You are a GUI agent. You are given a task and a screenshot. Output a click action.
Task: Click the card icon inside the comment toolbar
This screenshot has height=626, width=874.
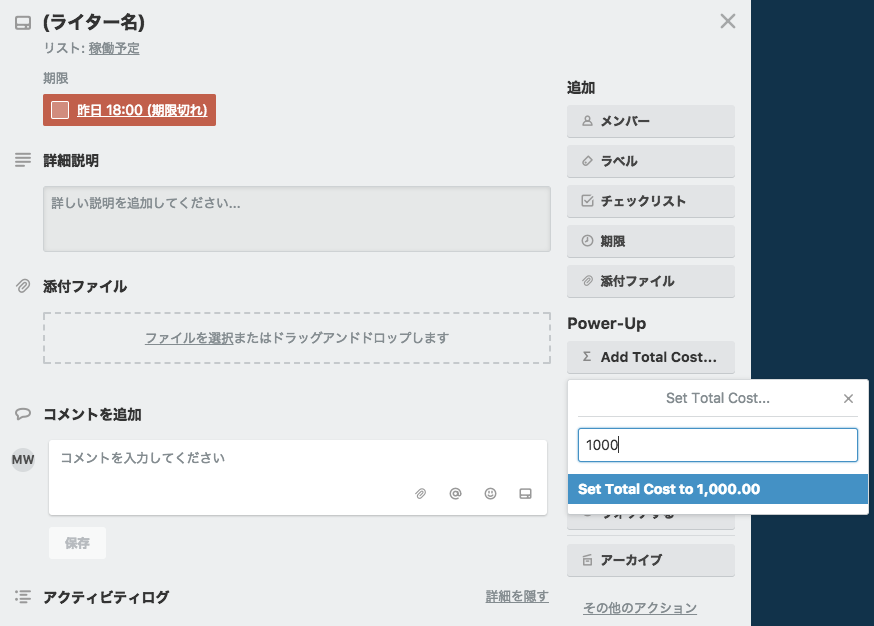[525, 493]
